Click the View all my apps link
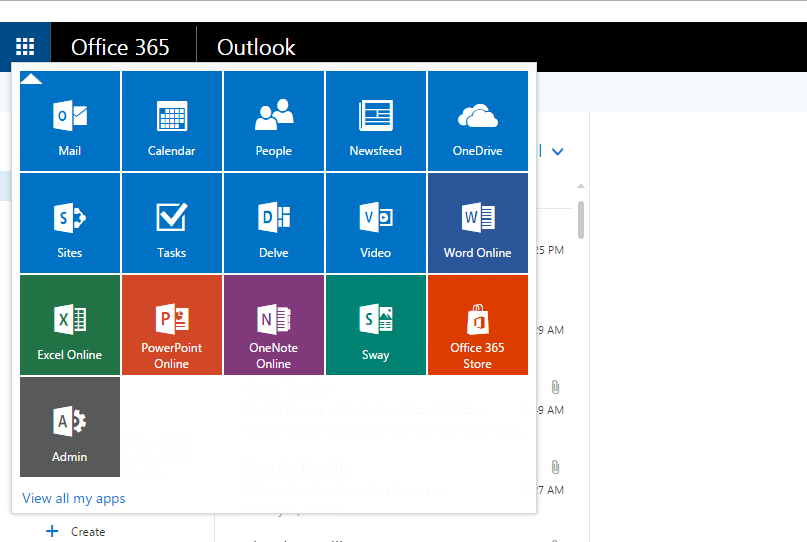The height and width of the screenshot is (542, 807). pyautogui.click(x=74, y=498)
